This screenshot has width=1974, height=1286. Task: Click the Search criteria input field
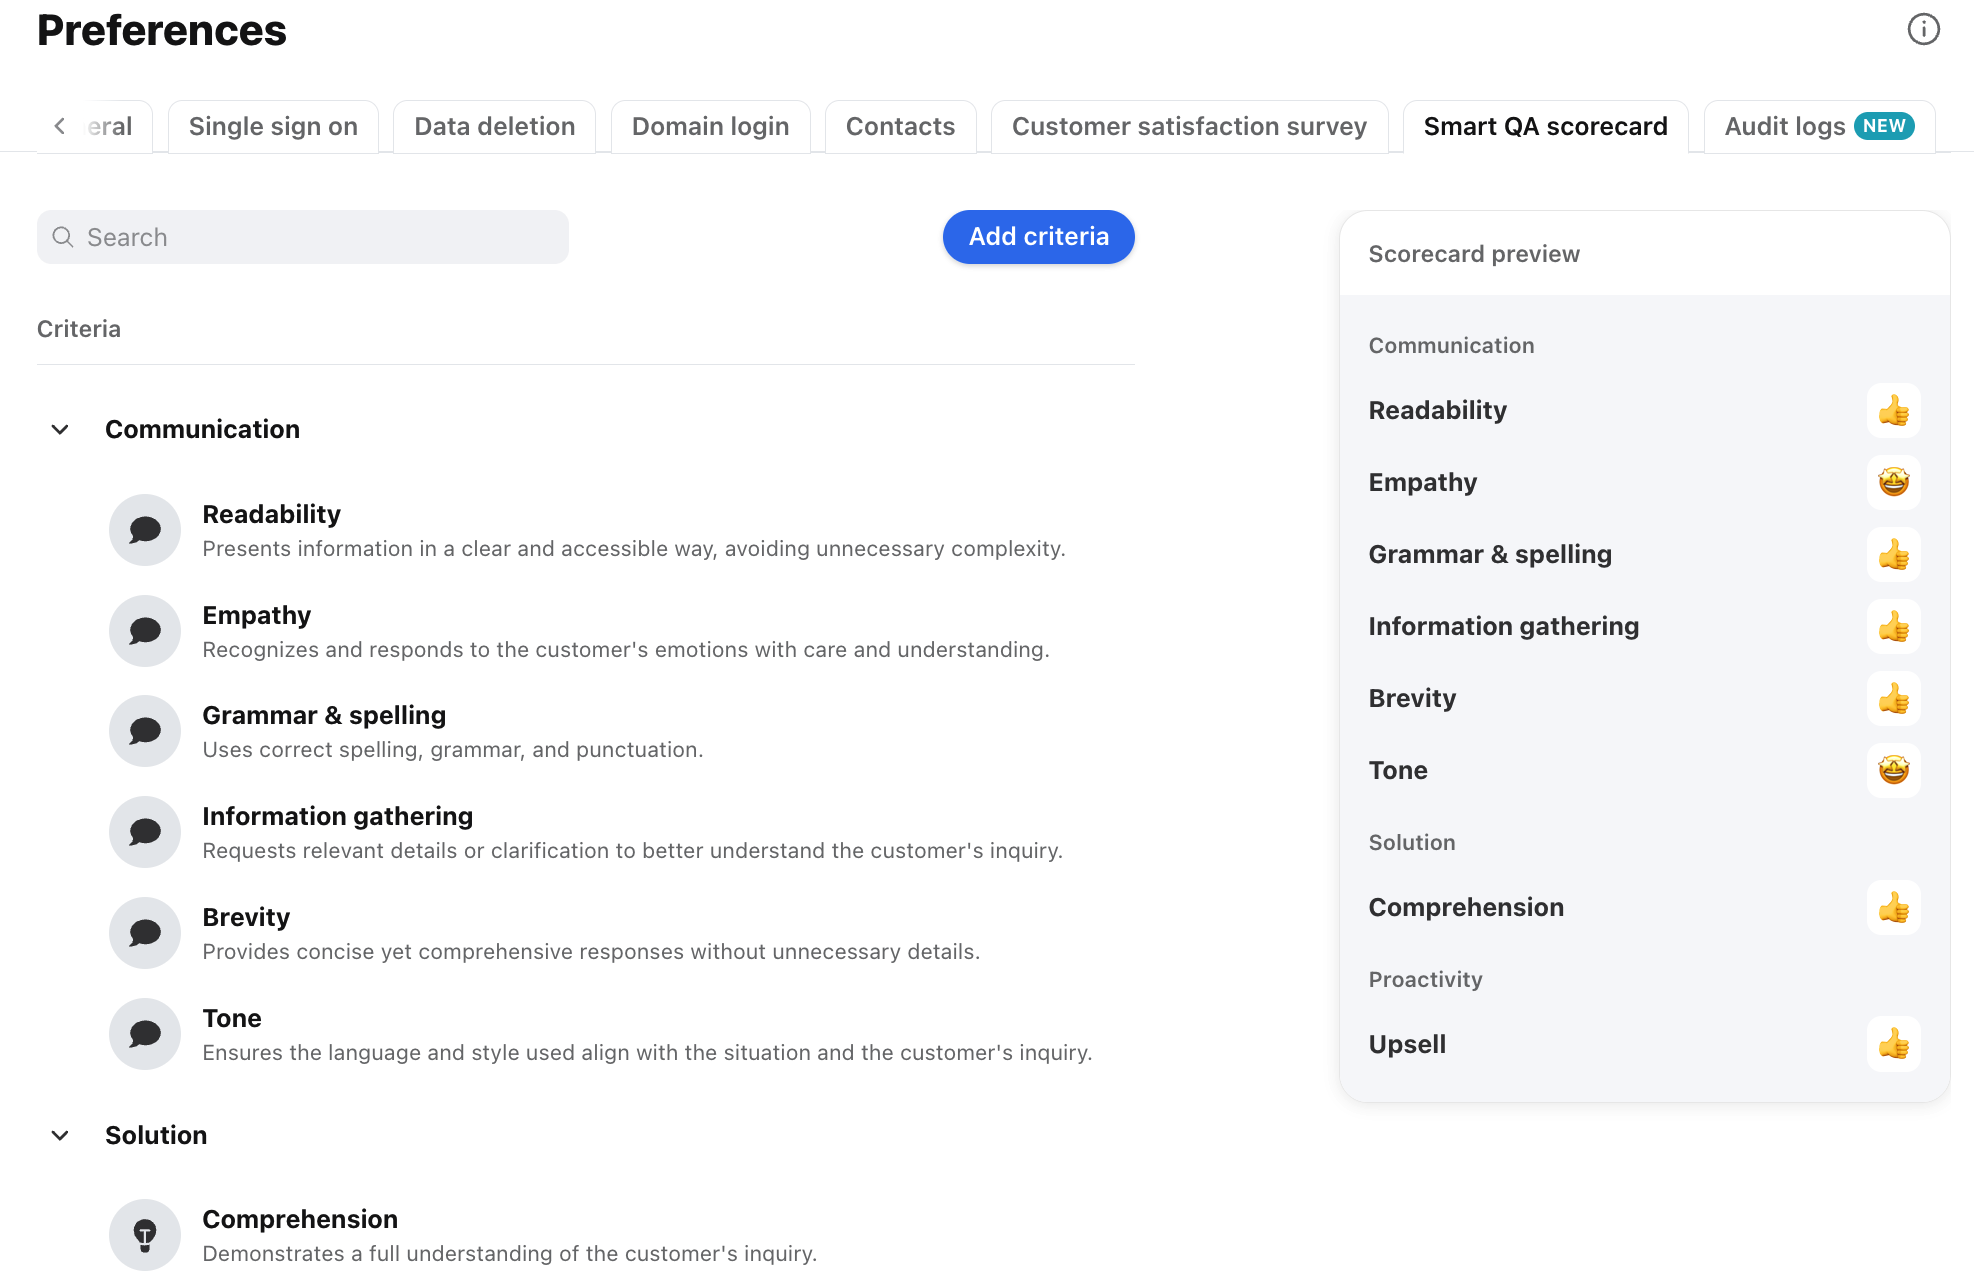303,237
